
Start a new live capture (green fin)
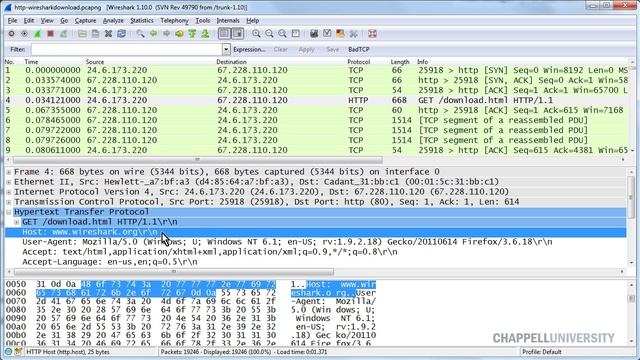tap(38, 34)
